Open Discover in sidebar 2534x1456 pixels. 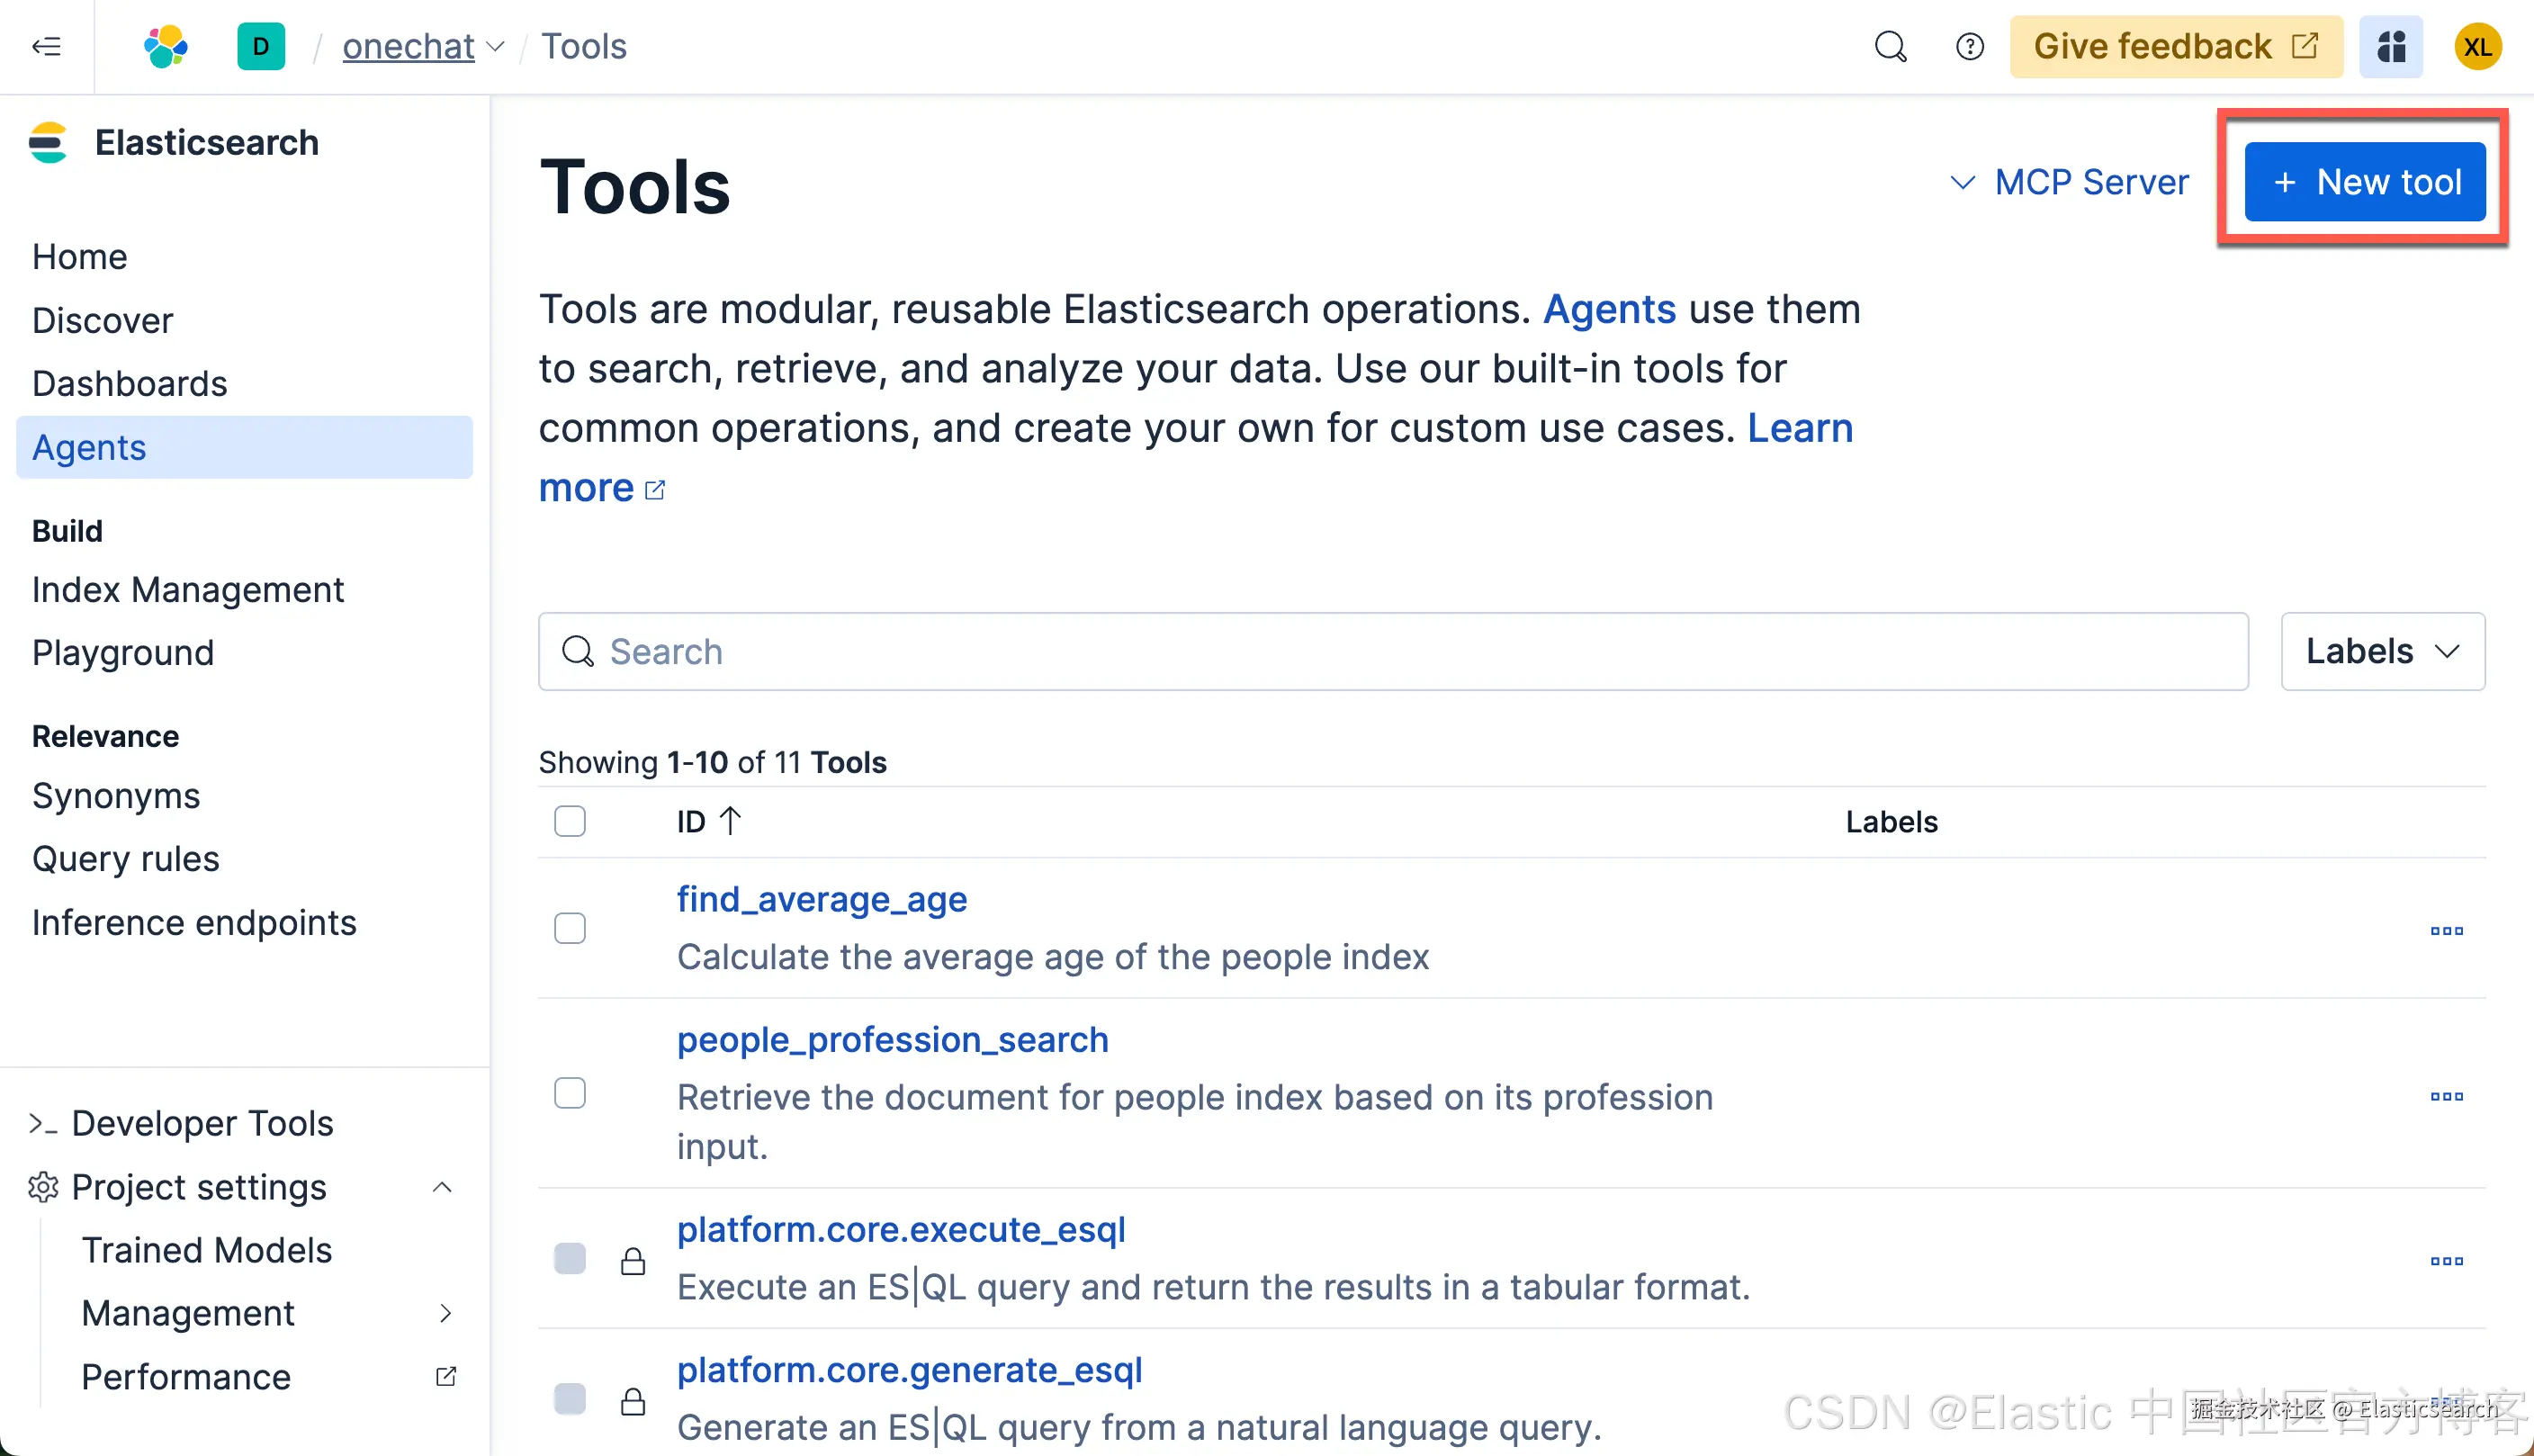pyautogui.click(x=102, y=321)
